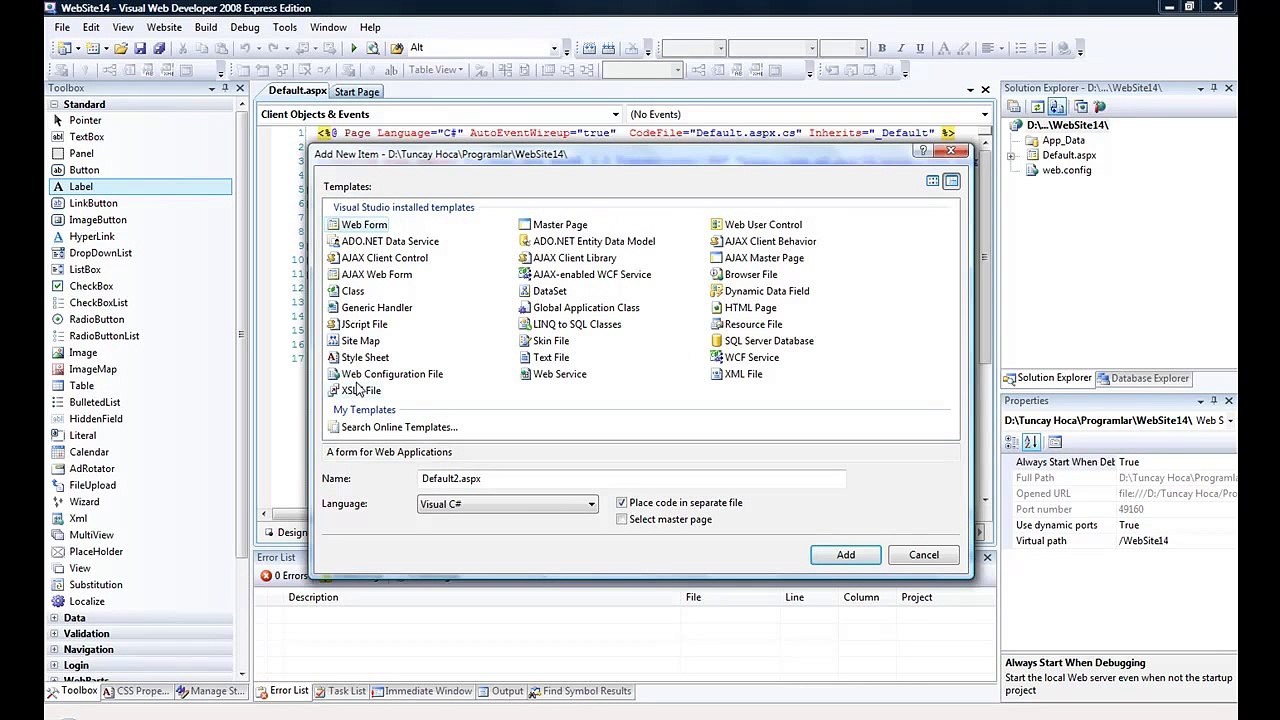Open the Find Symbol Results tab
This screenshot has width=1280, height=720.
(580, 691)
